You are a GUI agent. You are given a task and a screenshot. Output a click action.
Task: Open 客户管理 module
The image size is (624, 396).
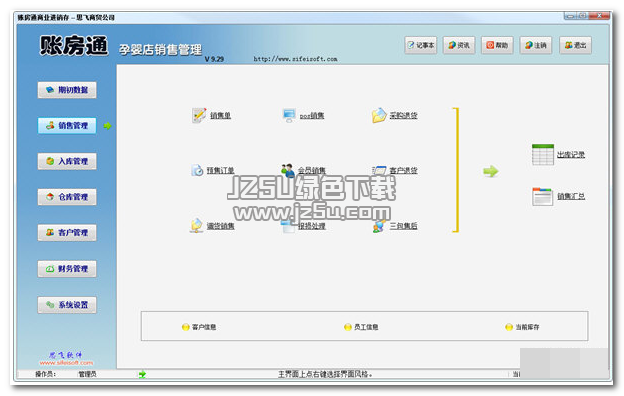coord(67,233)
